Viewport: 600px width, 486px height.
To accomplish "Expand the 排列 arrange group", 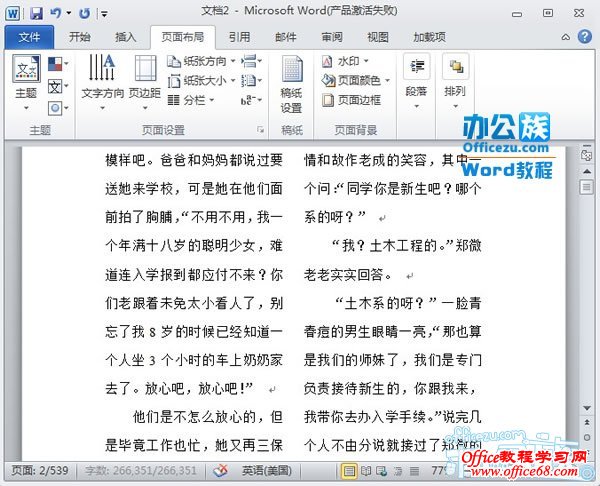I will click(x=455, y=82).
